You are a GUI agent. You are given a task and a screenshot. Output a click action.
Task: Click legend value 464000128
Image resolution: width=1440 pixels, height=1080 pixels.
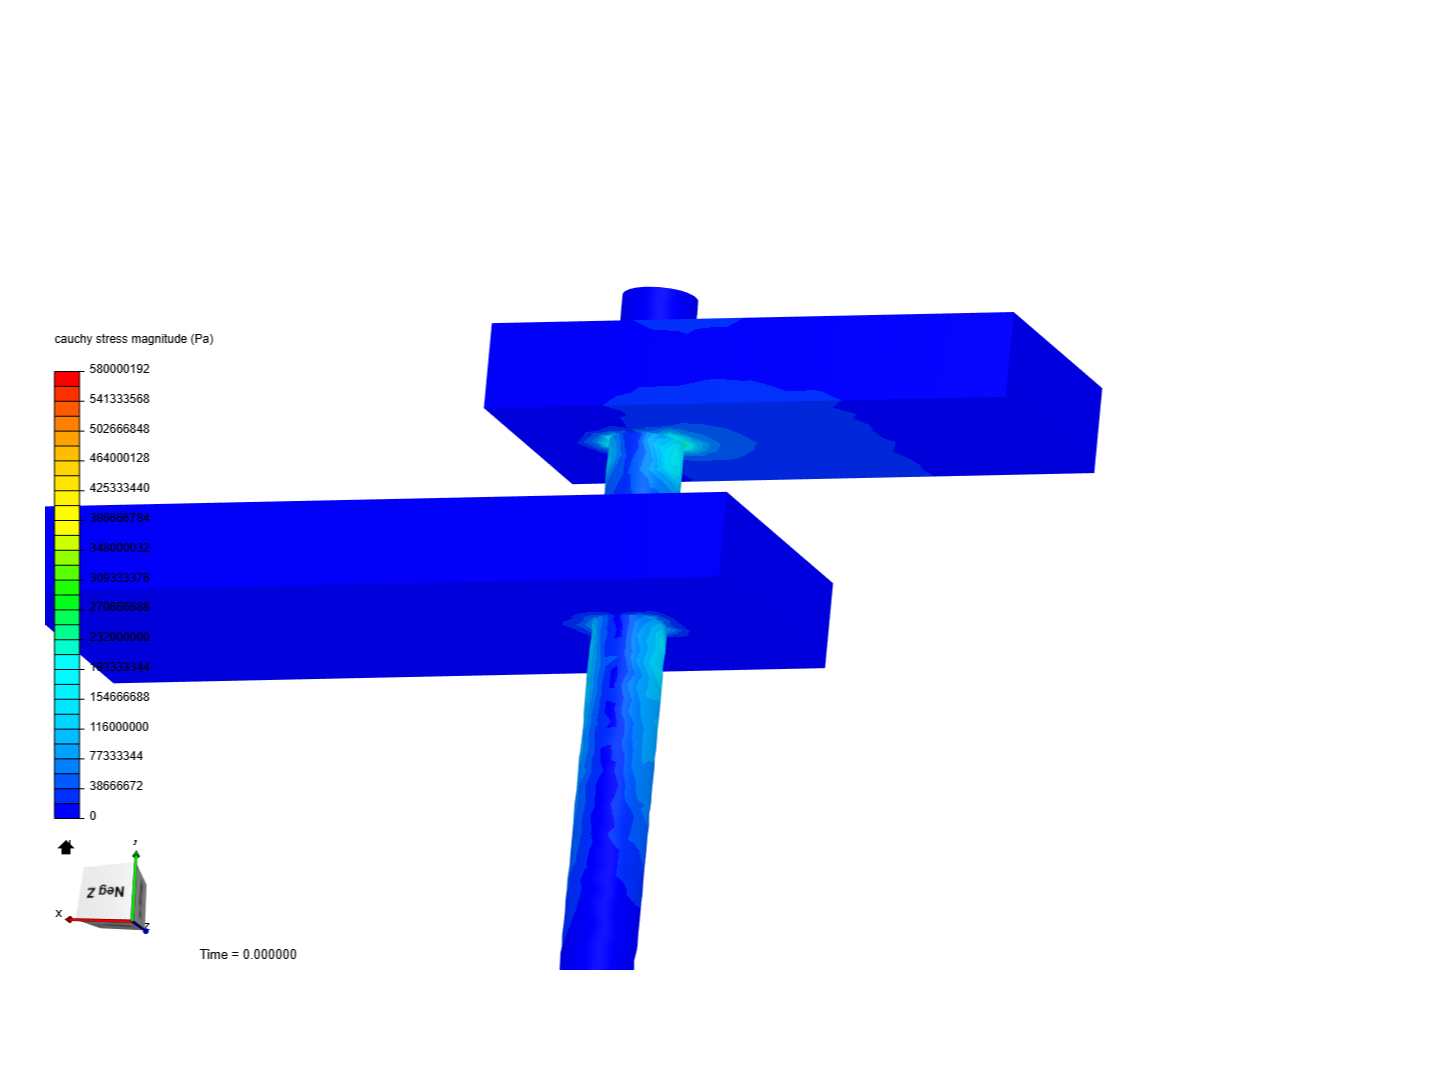pyautogui.click(x=119, y=458)
